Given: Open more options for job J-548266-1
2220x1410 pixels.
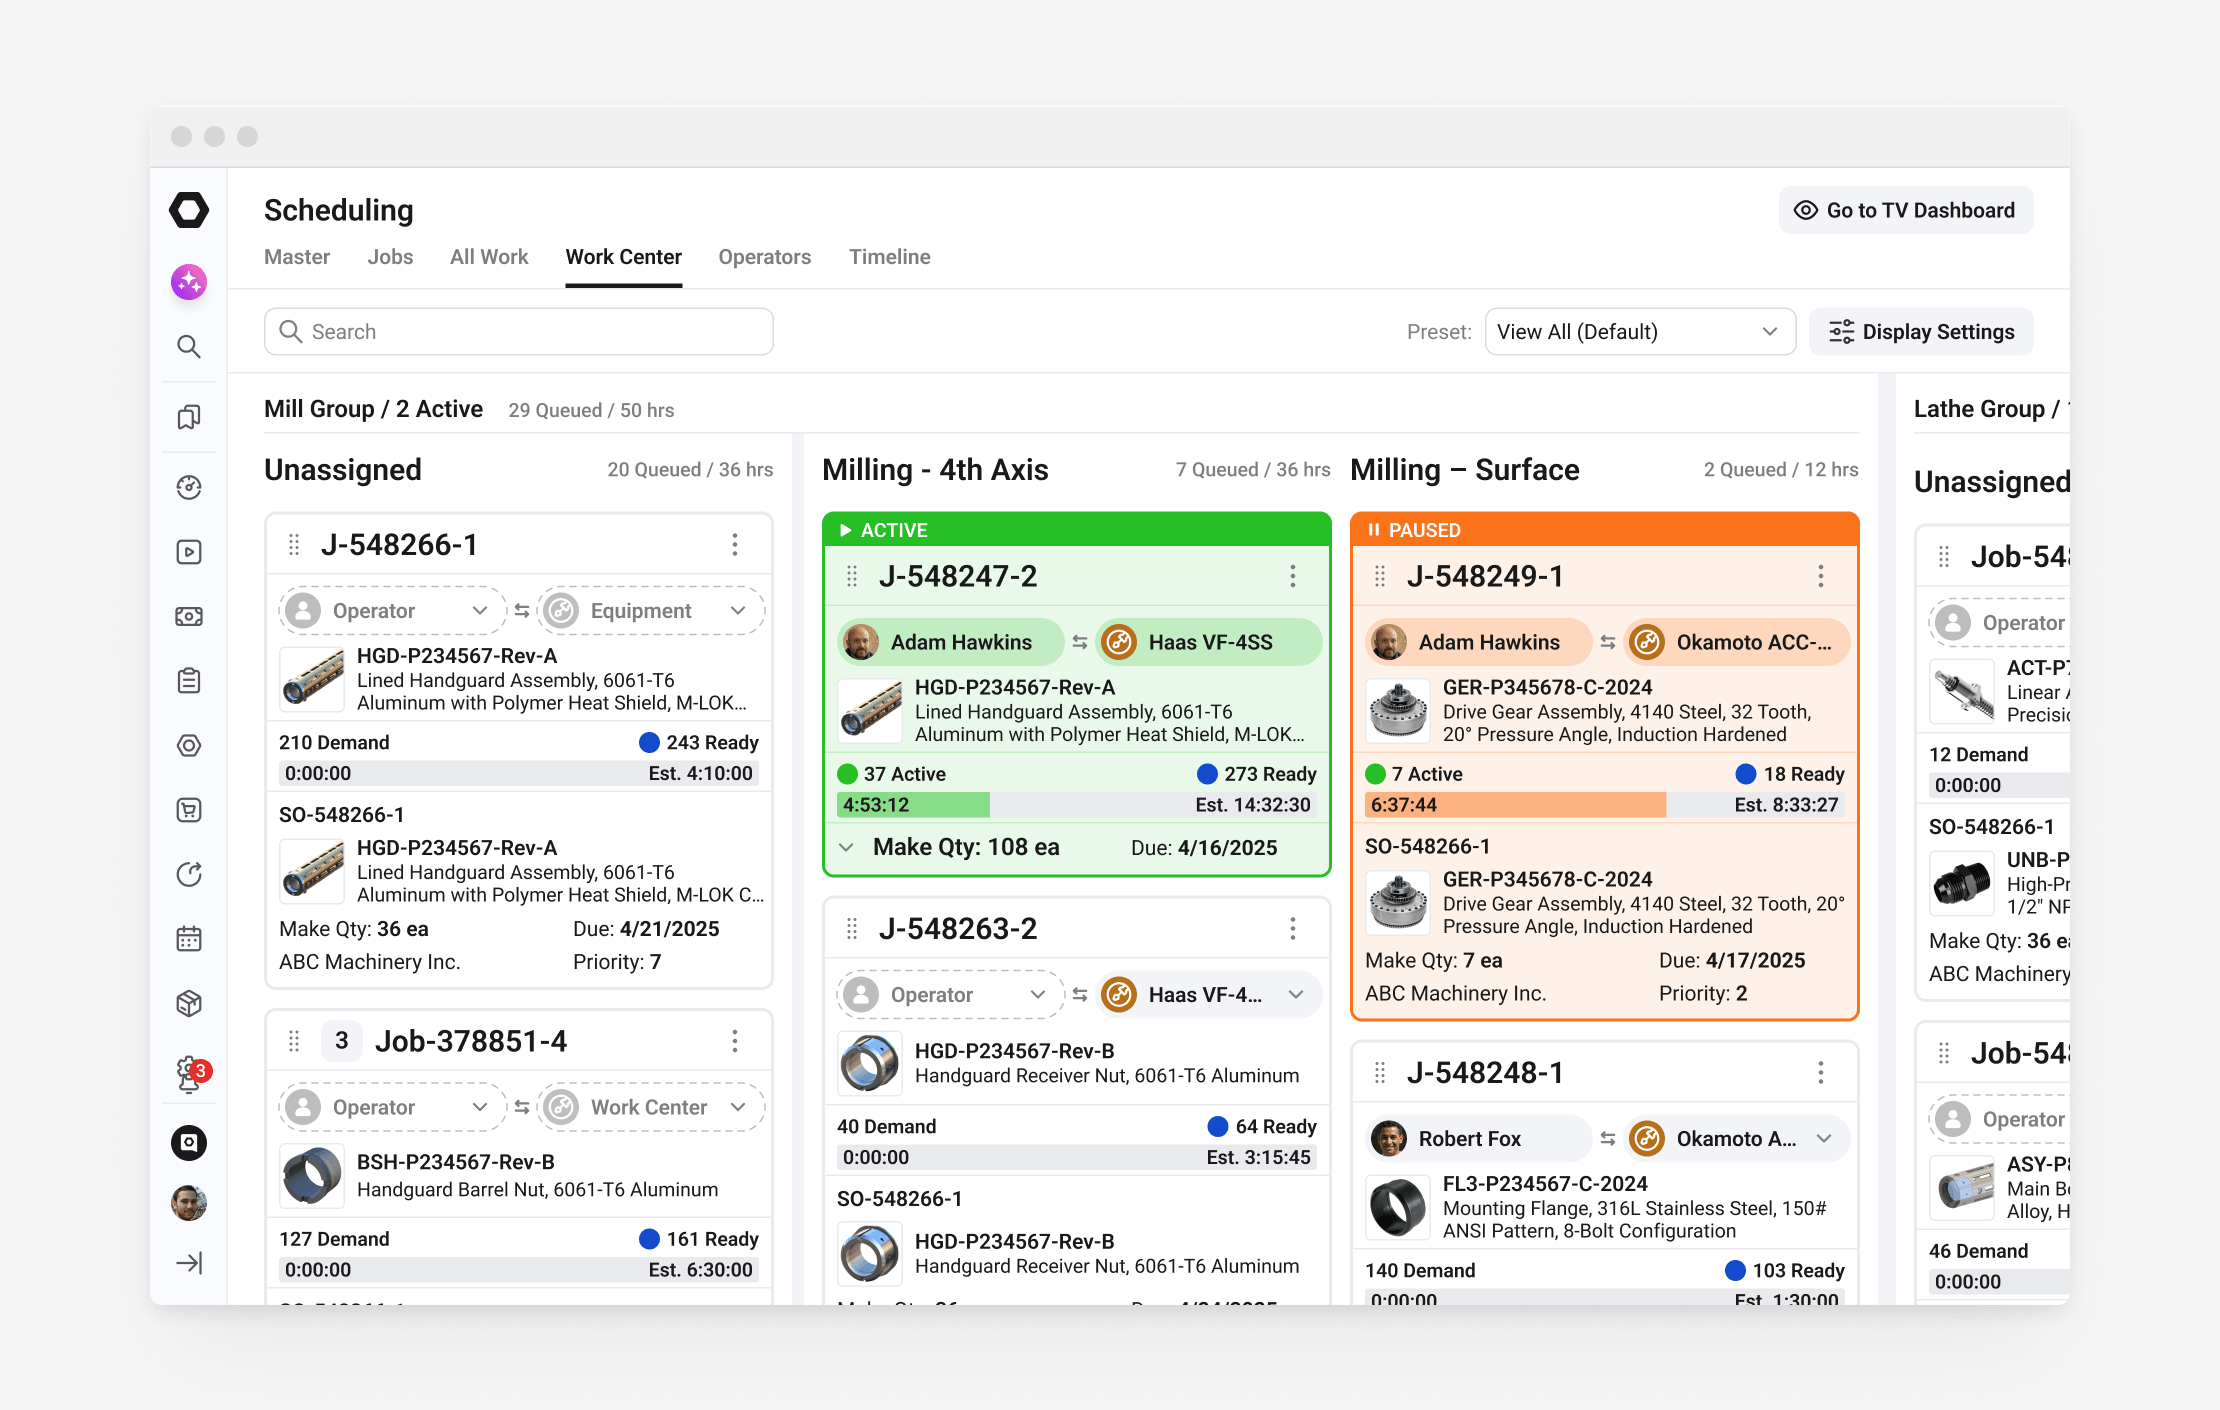Looking at the screenshot, I should 735,544.
